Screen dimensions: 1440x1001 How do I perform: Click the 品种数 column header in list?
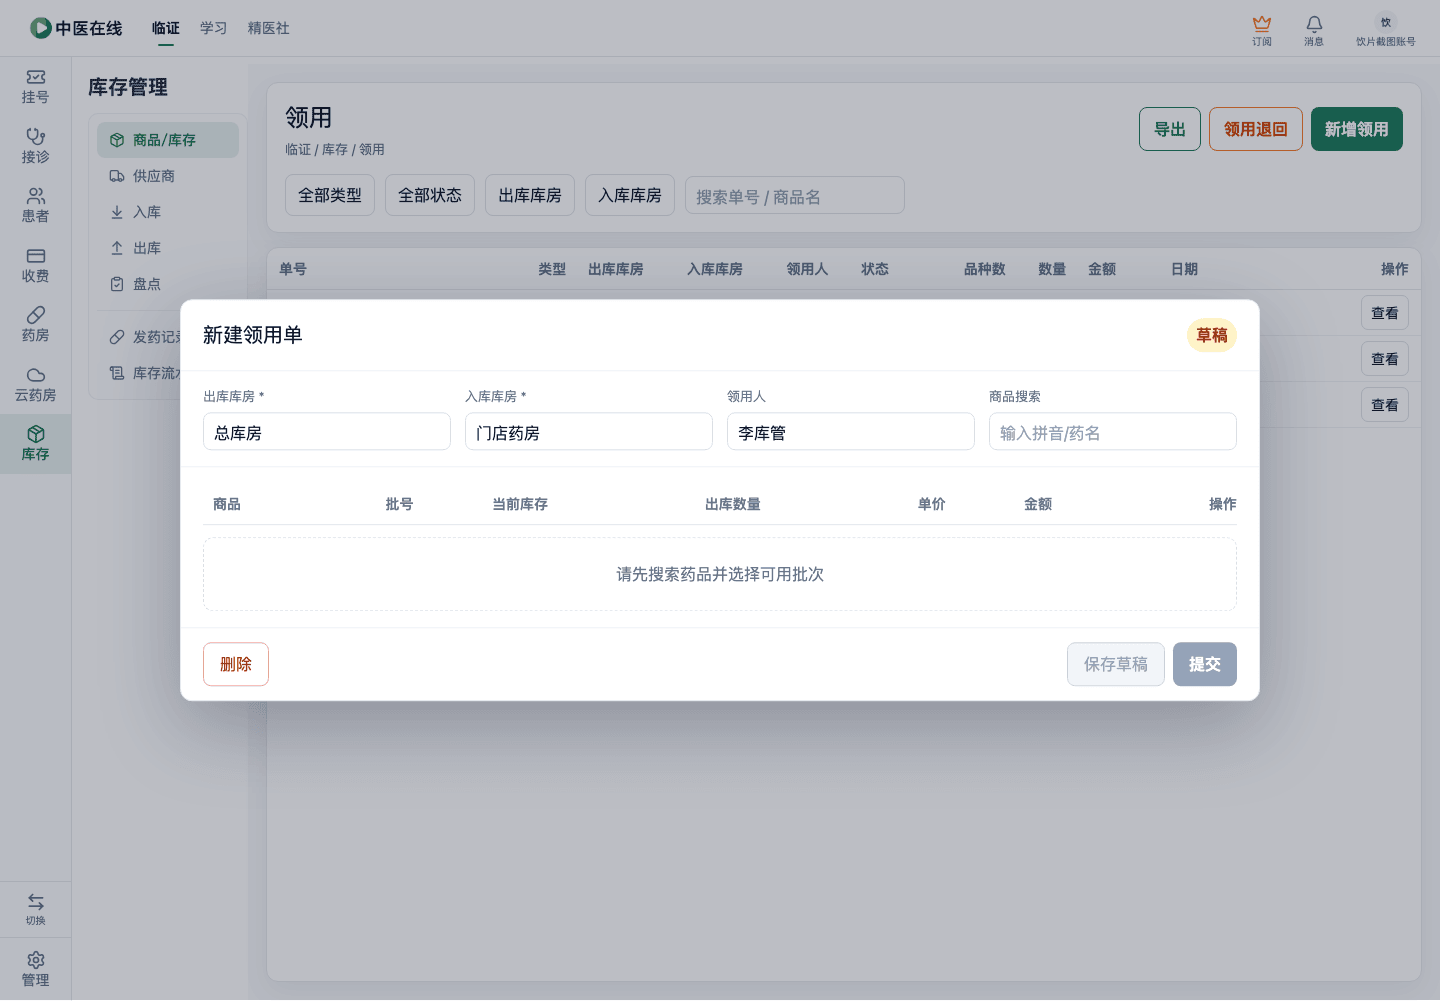click(x=985, y=269)
